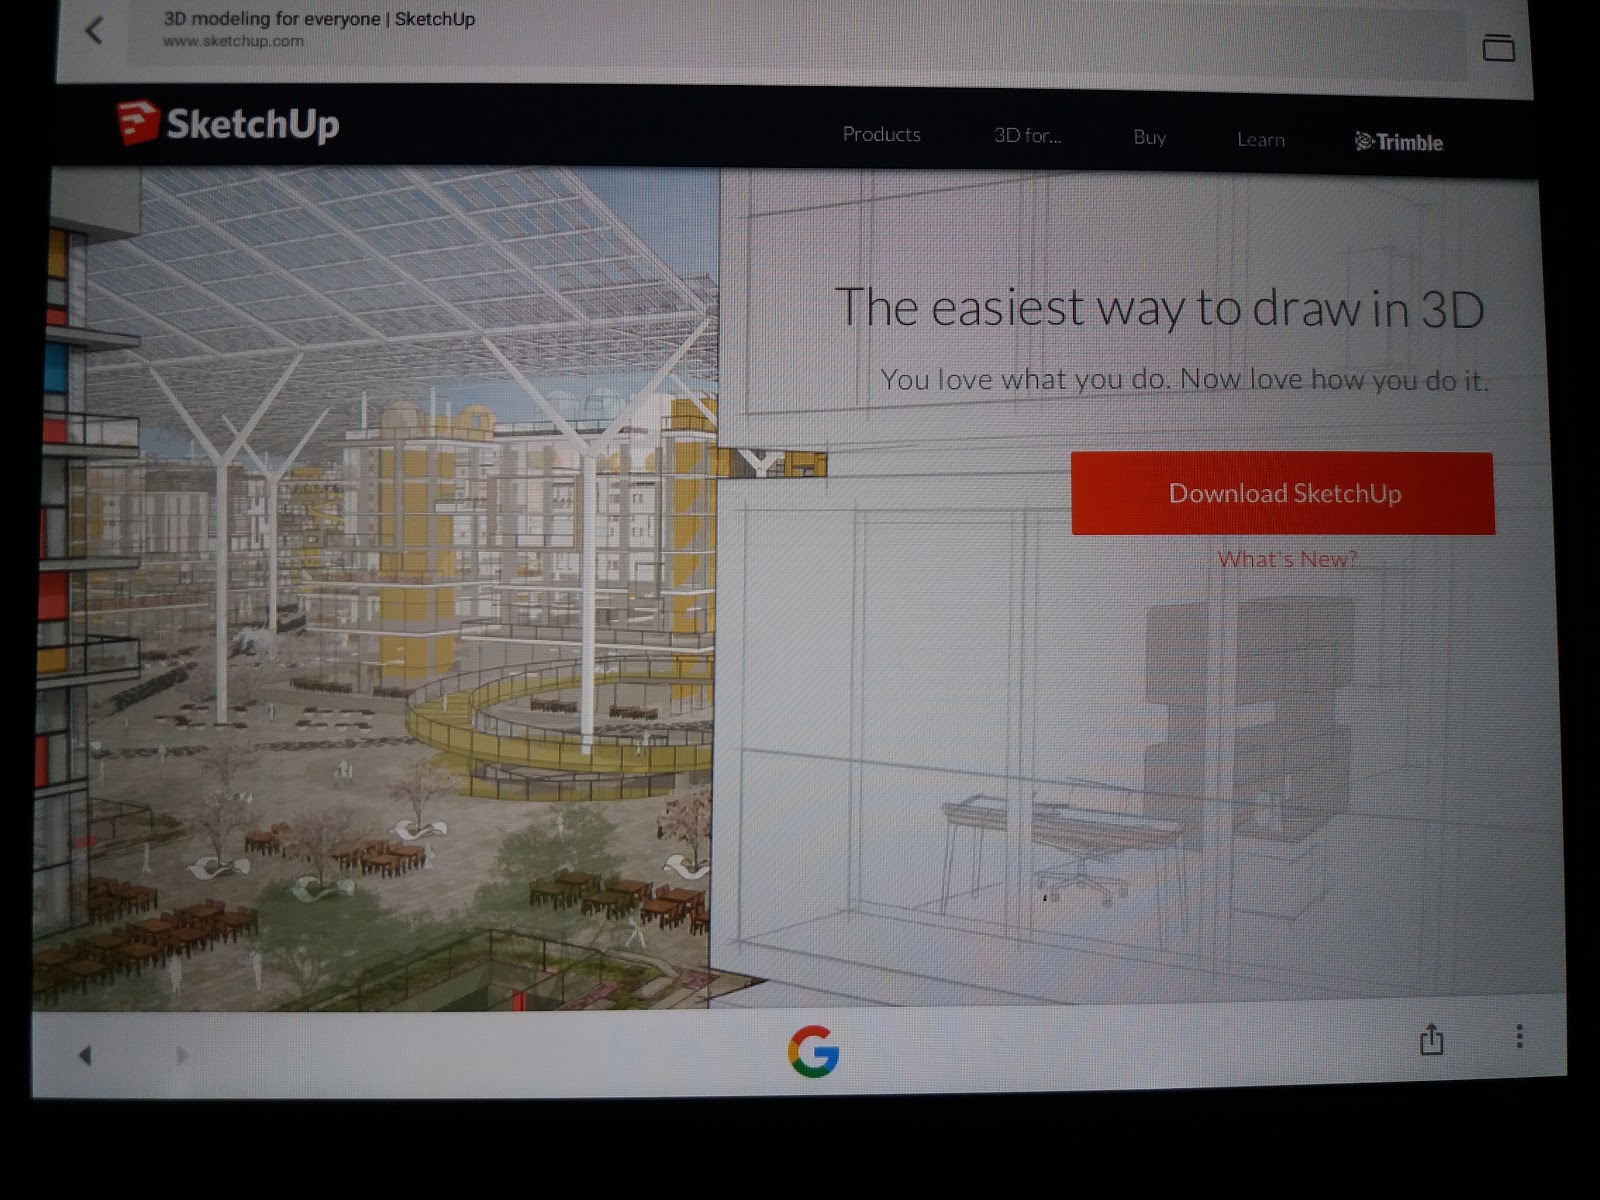Open the three-dot overflow menu
Viewport: 1600px width, 1200px height.
click(x=1519, y=1036)
